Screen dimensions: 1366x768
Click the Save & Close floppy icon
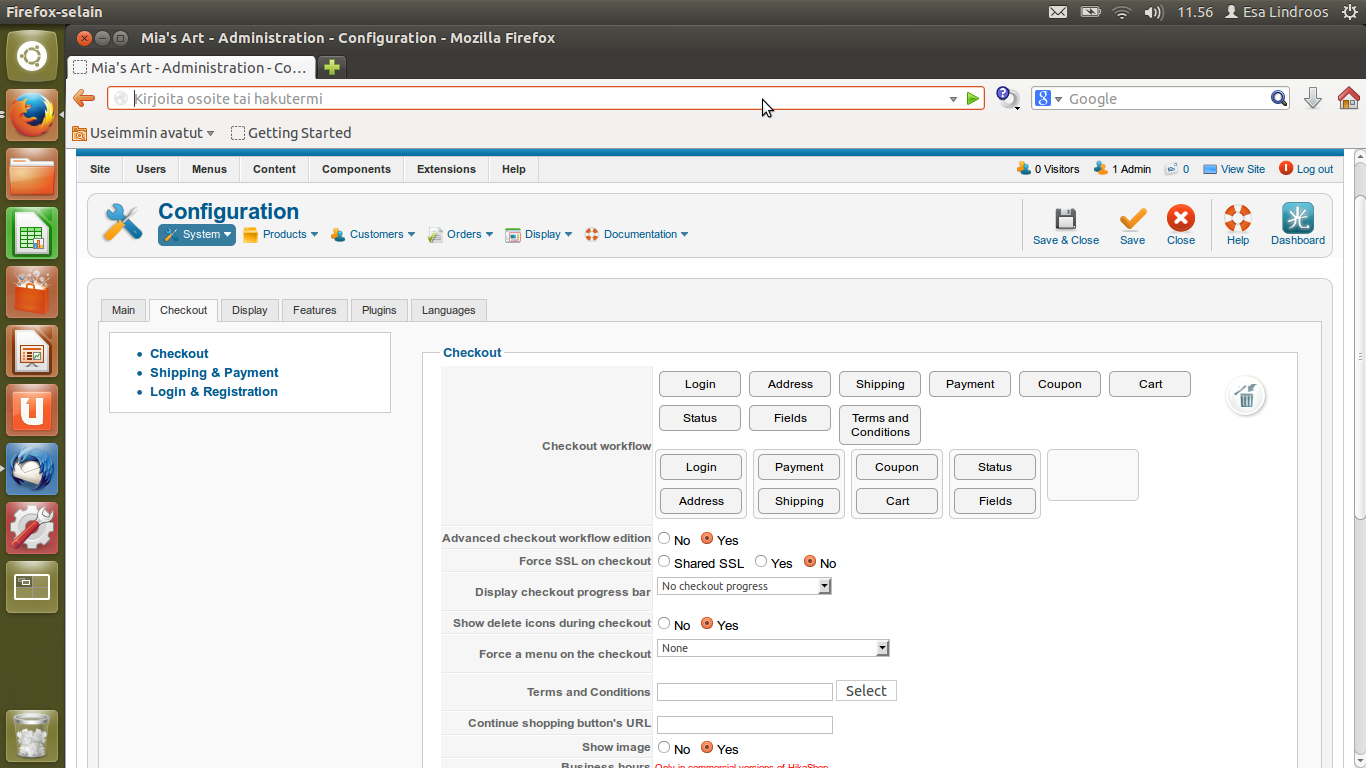click(x=1066, y=219)
